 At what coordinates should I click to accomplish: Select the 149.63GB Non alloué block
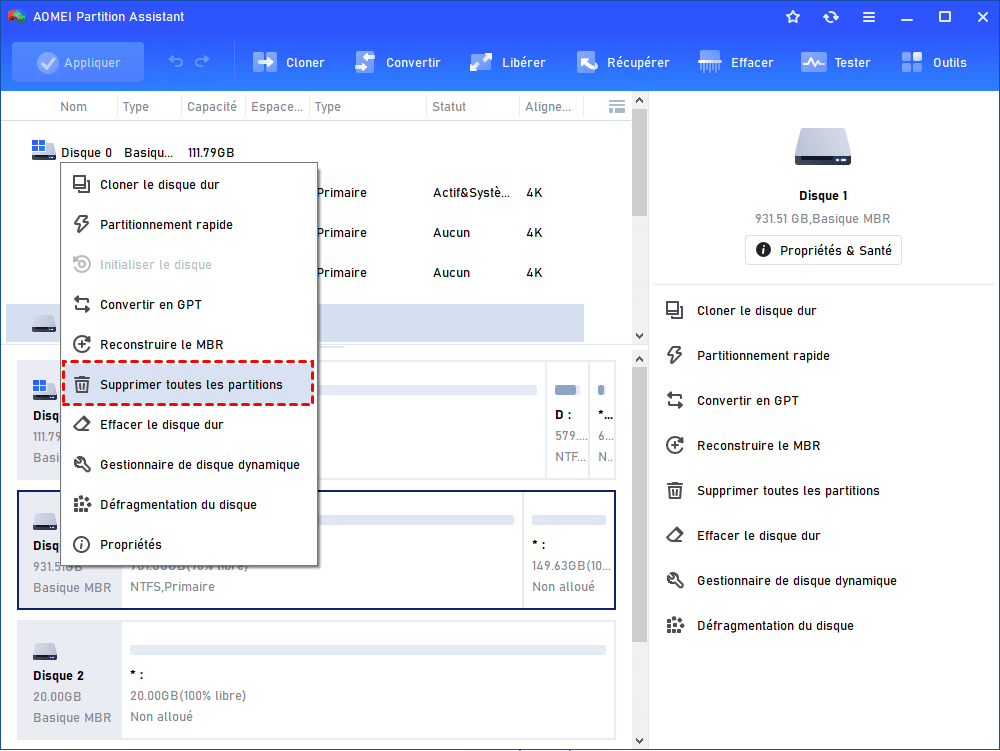click(569, 550)
